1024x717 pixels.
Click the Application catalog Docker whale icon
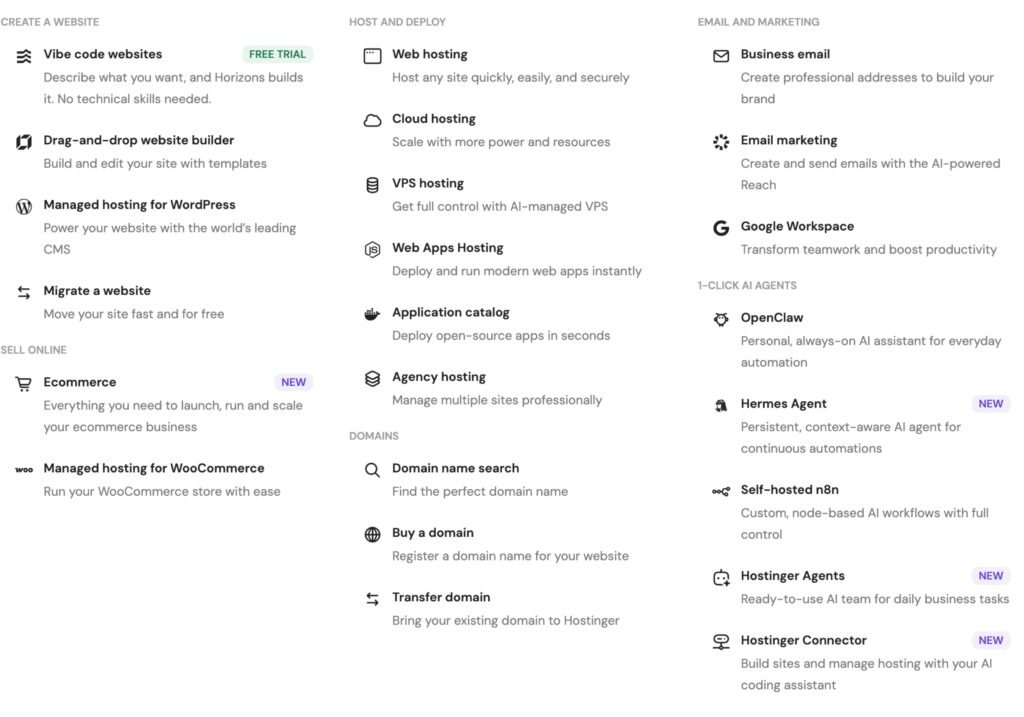point(372,314)
